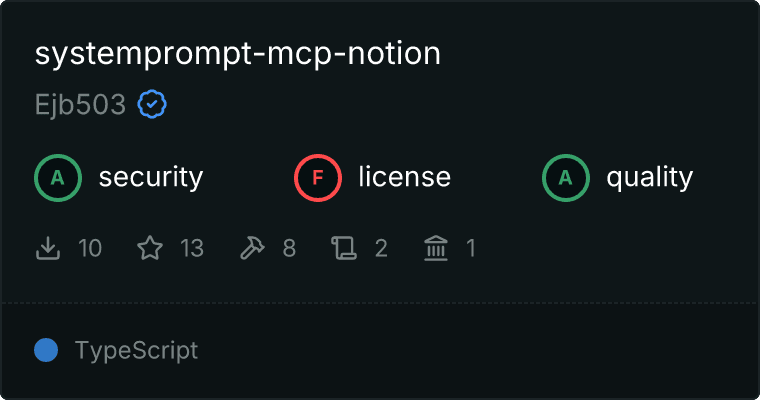Viewport: 760px width, 400px height.
Task: Click the license label text
Action: click(405, 177)
